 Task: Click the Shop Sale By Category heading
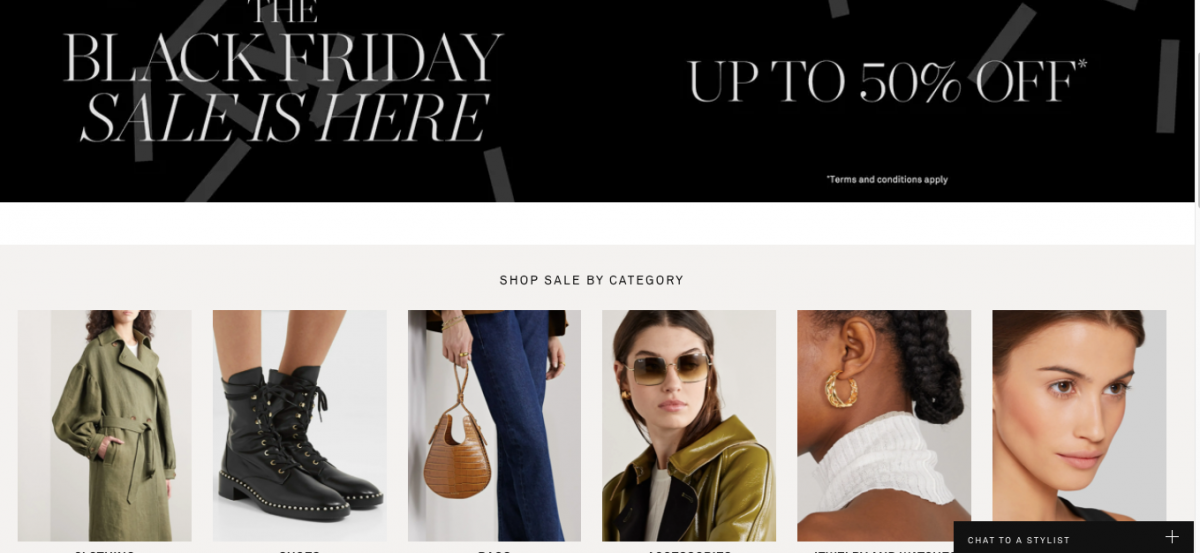coord(592,281)
